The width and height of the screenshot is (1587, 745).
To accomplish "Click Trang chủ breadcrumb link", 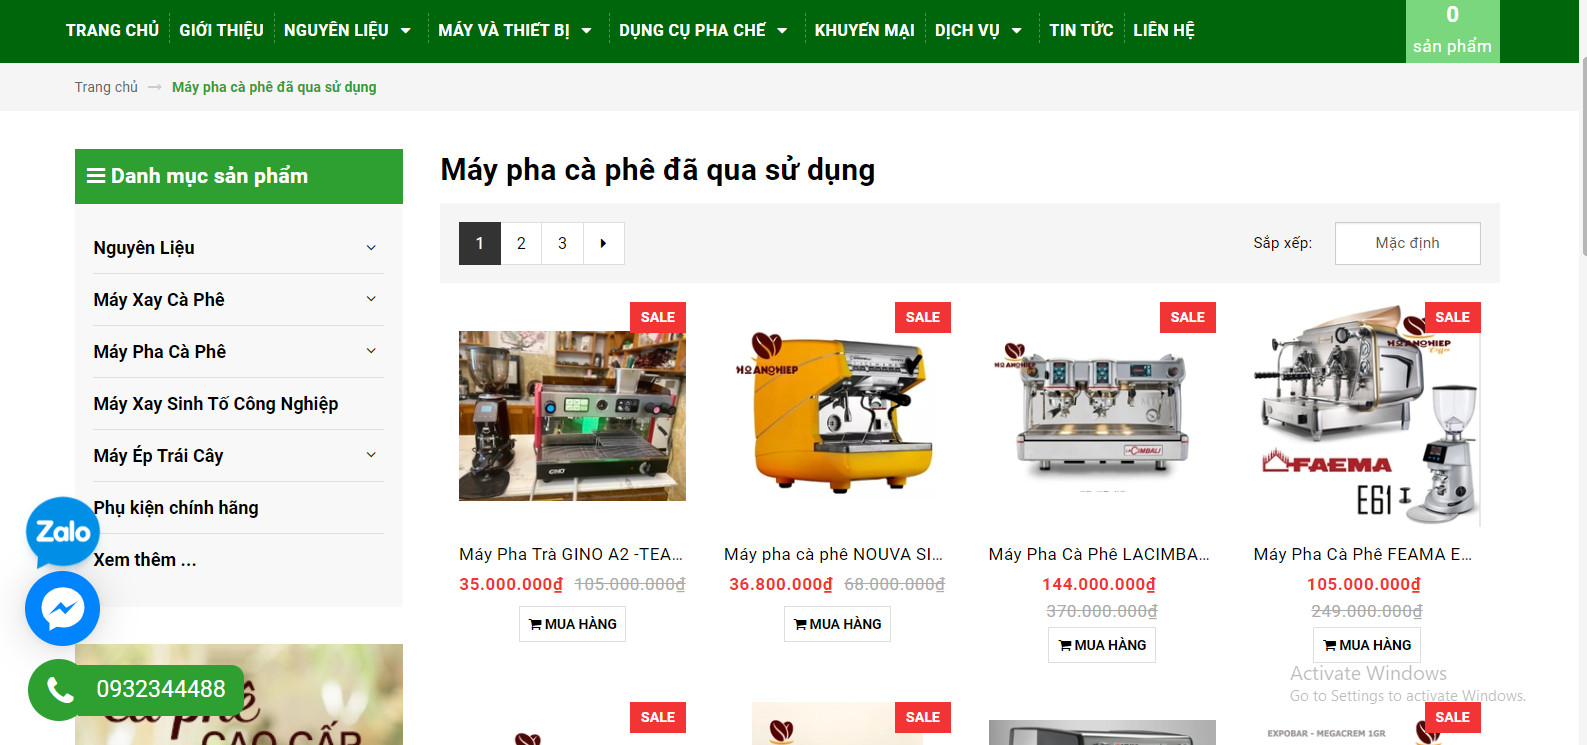I will tap(106, 87).
